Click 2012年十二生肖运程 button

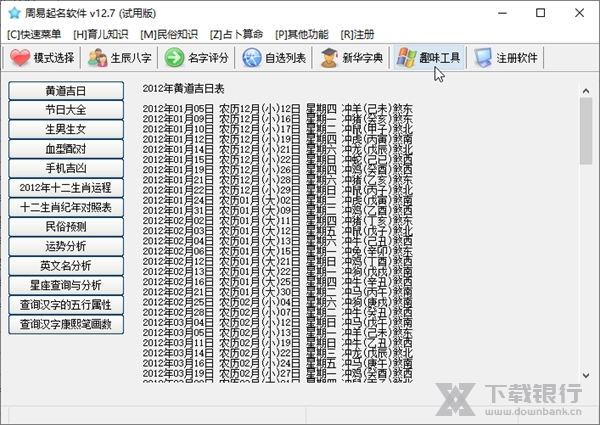point(66,188)
